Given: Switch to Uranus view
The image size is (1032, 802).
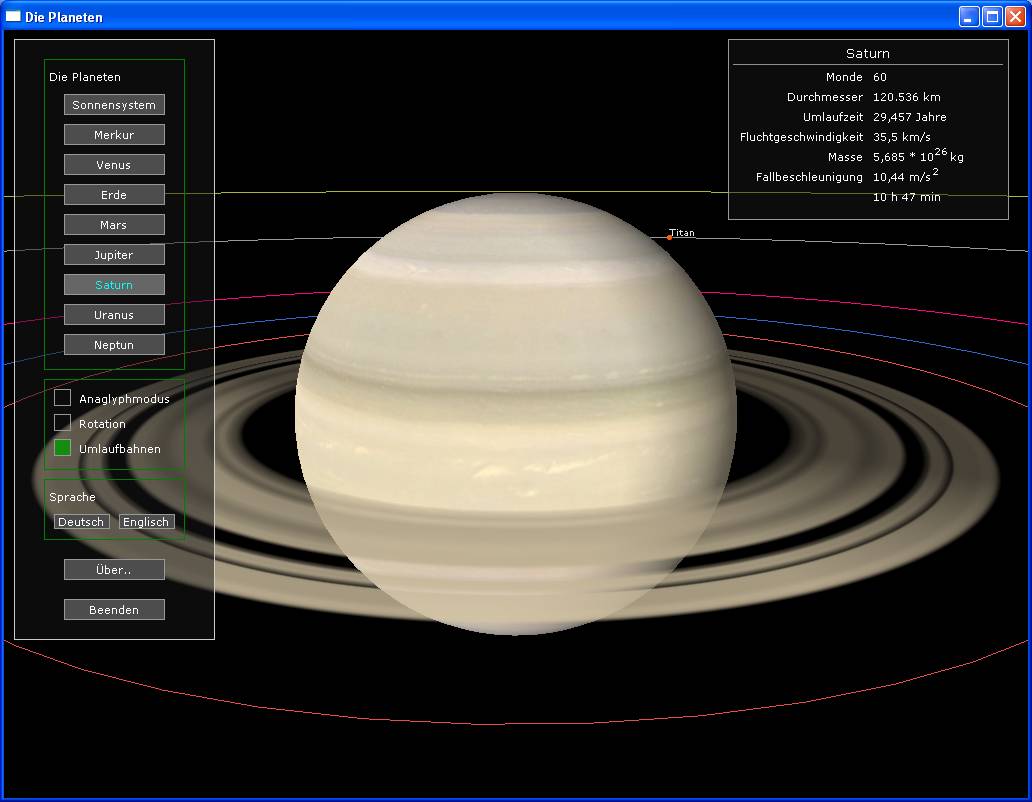Looking at the screenshot, I should click(114, 315).
